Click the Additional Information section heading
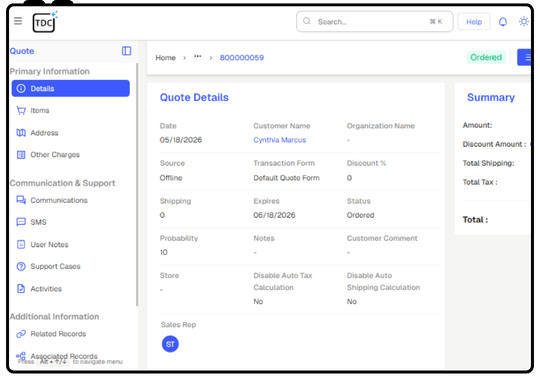 click(x=54, y=316)
